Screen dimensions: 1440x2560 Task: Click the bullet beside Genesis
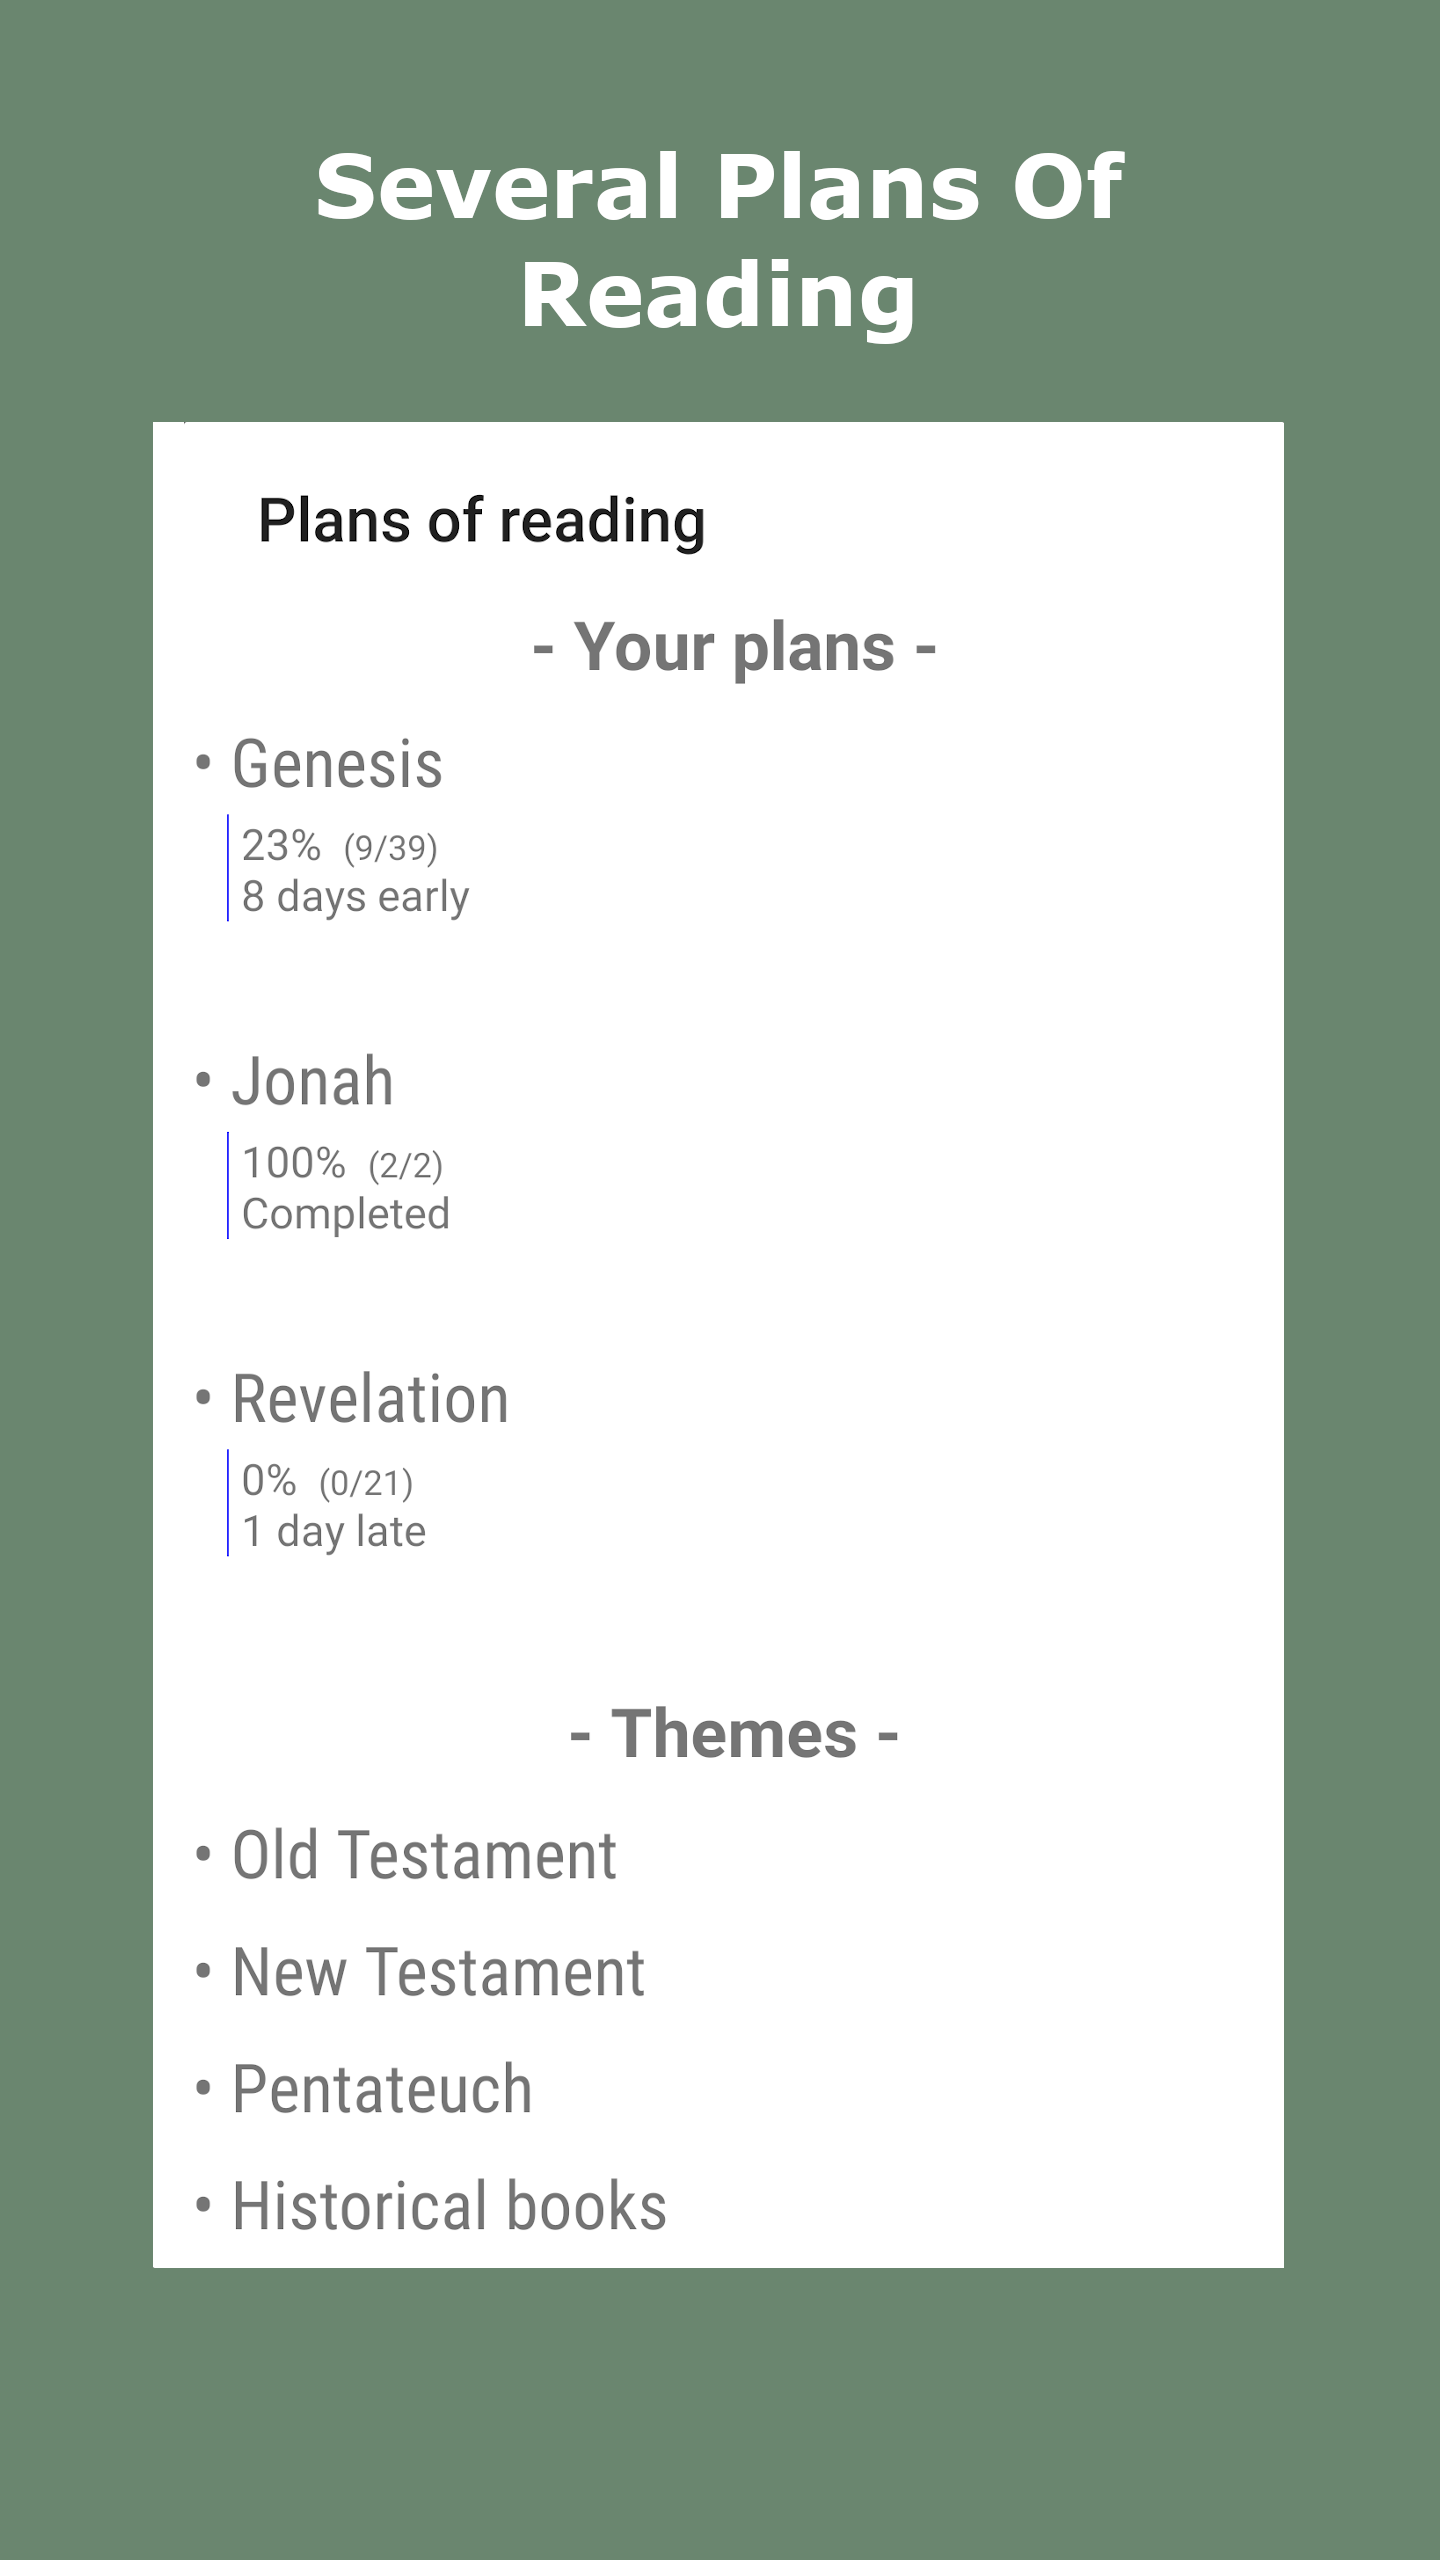(204, 764)
